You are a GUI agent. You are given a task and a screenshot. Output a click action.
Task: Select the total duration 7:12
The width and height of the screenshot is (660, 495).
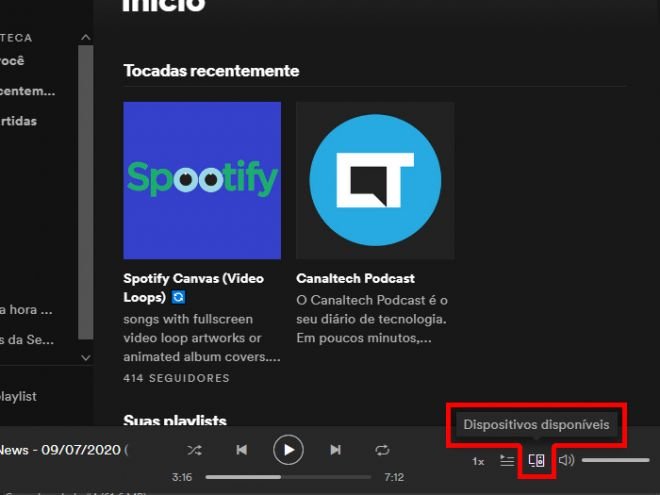394,477
